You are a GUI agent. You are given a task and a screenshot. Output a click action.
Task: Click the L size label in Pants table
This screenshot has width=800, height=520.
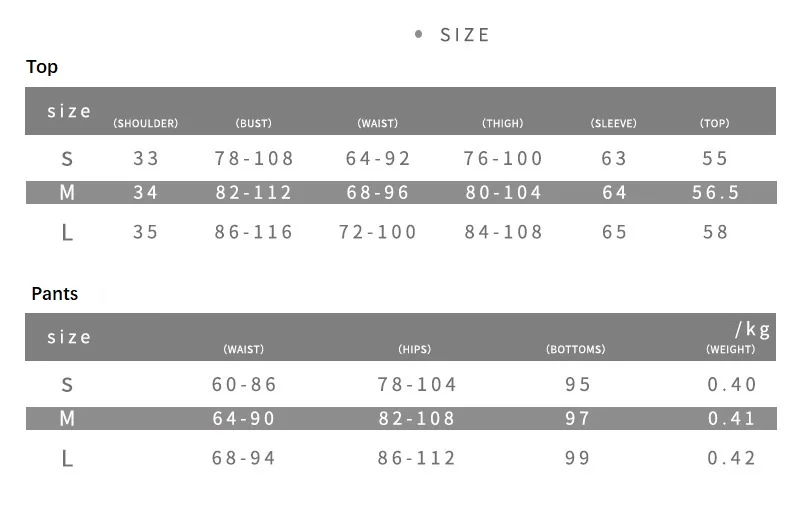(67, 459)
